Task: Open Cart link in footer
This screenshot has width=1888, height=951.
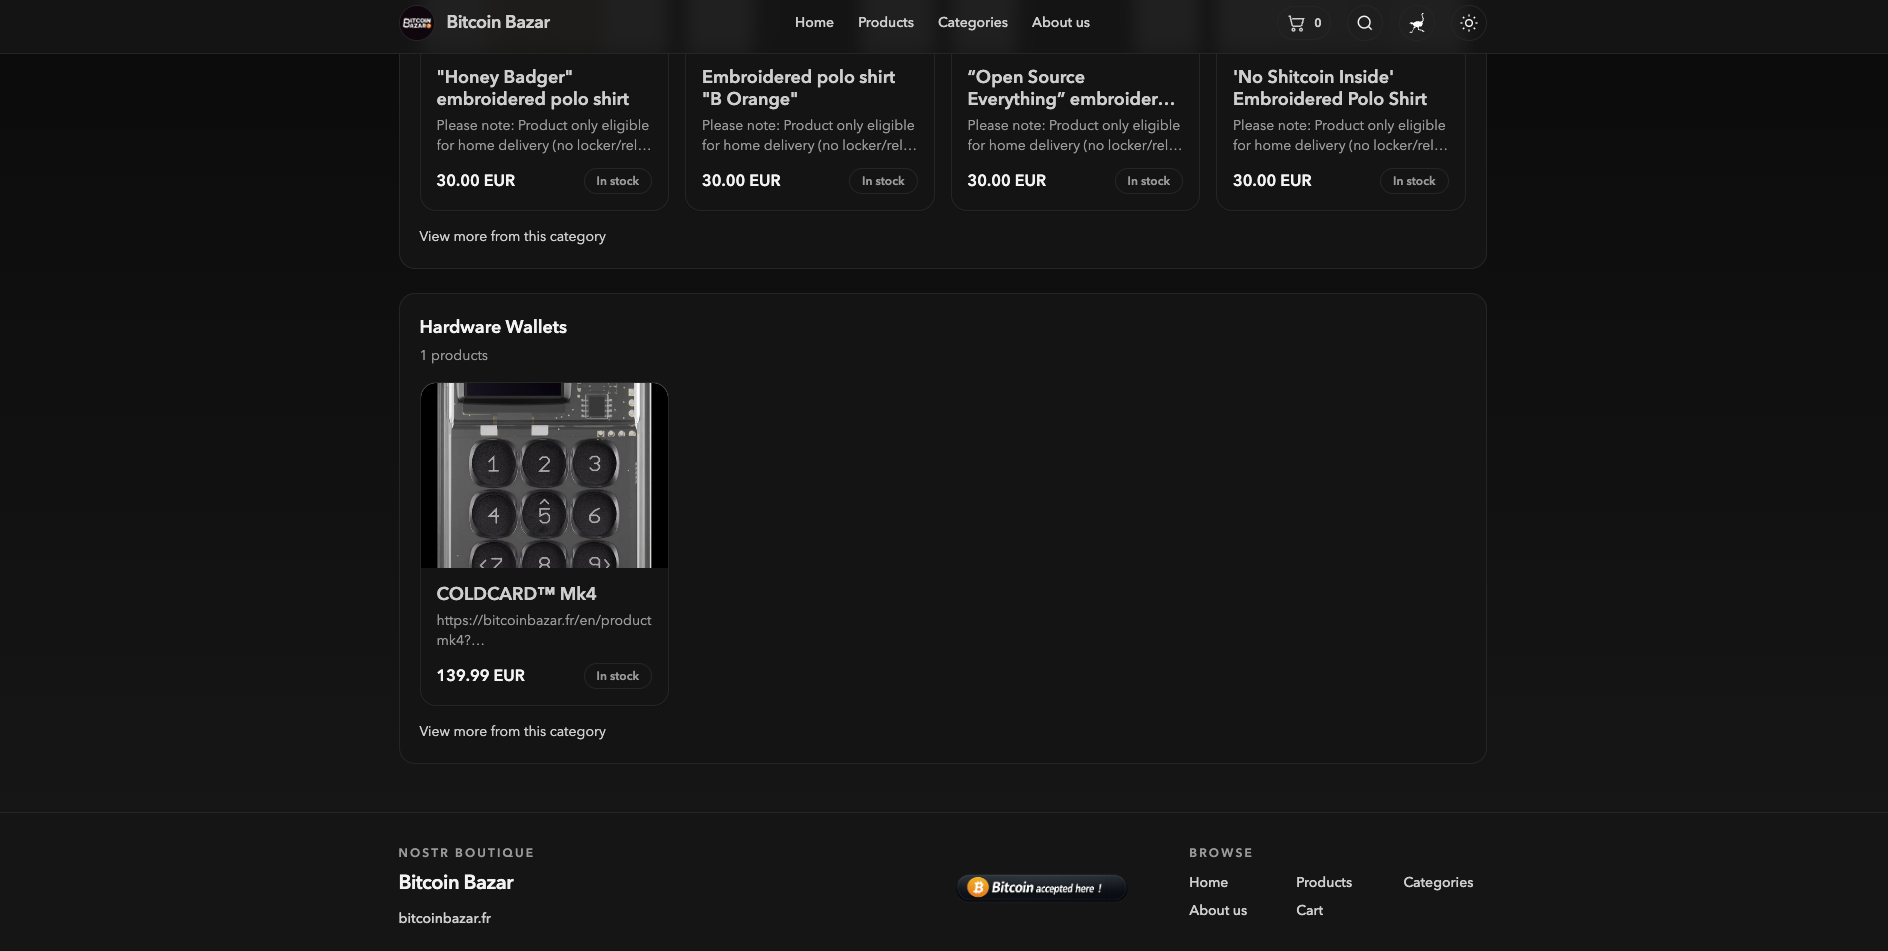Action: [1309, 910]
